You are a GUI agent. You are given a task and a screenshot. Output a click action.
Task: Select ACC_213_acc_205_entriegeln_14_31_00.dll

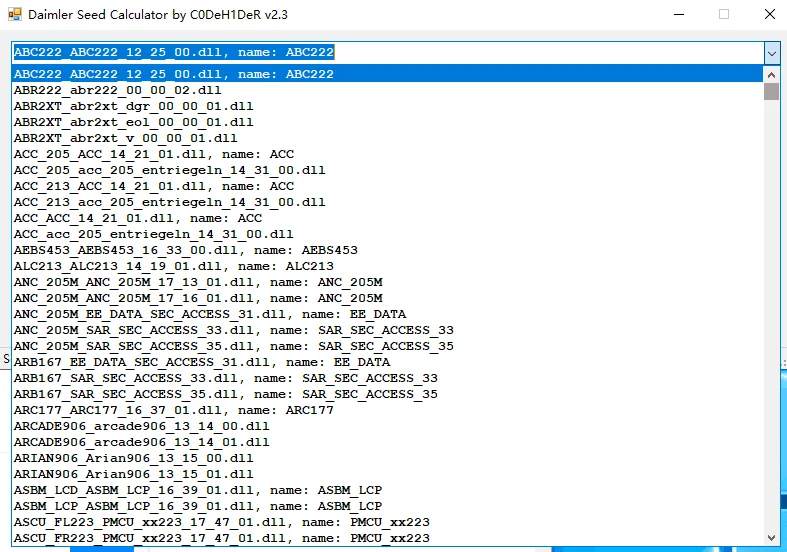click(387, 202)
